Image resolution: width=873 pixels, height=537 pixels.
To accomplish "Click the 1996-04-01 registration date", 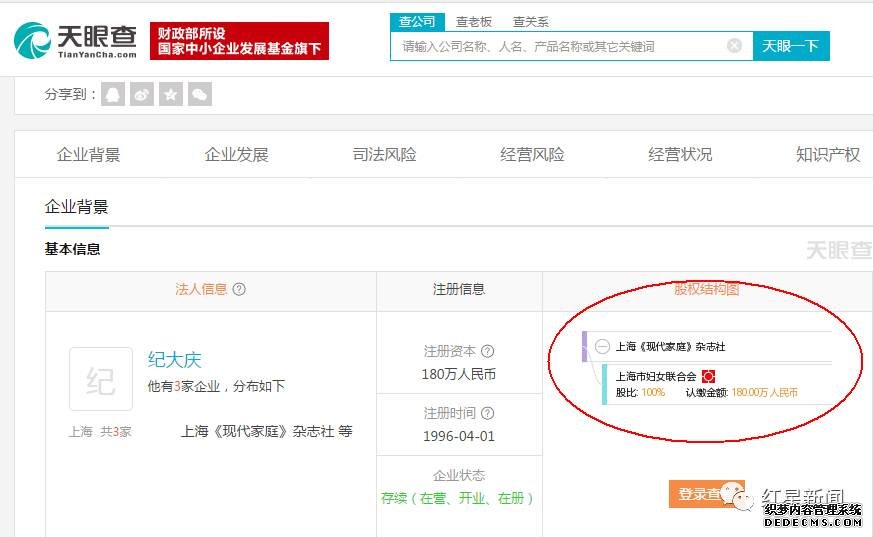I will coord(459,436).
